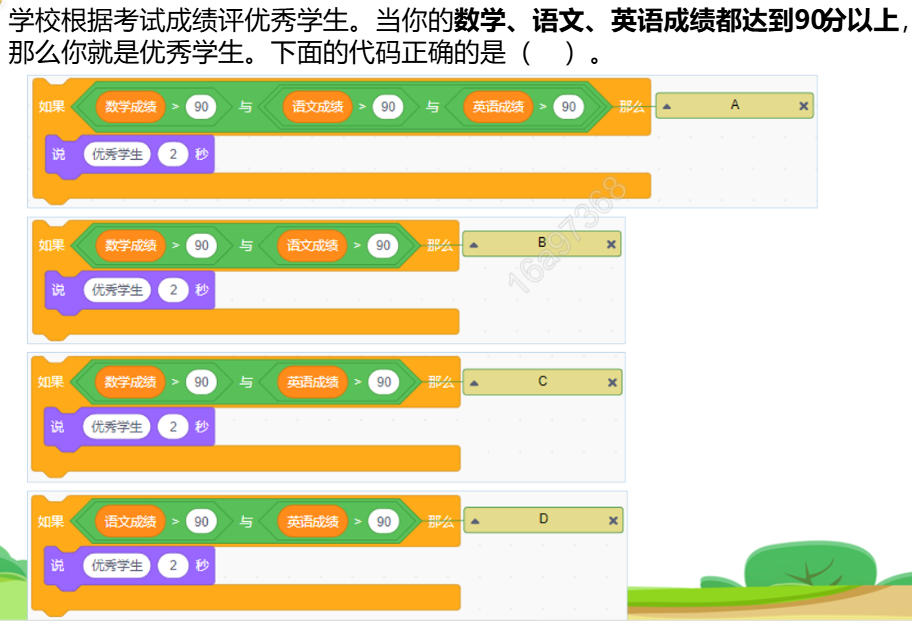
Task: Click the 说 label in option C block
Action: point(57,427)
